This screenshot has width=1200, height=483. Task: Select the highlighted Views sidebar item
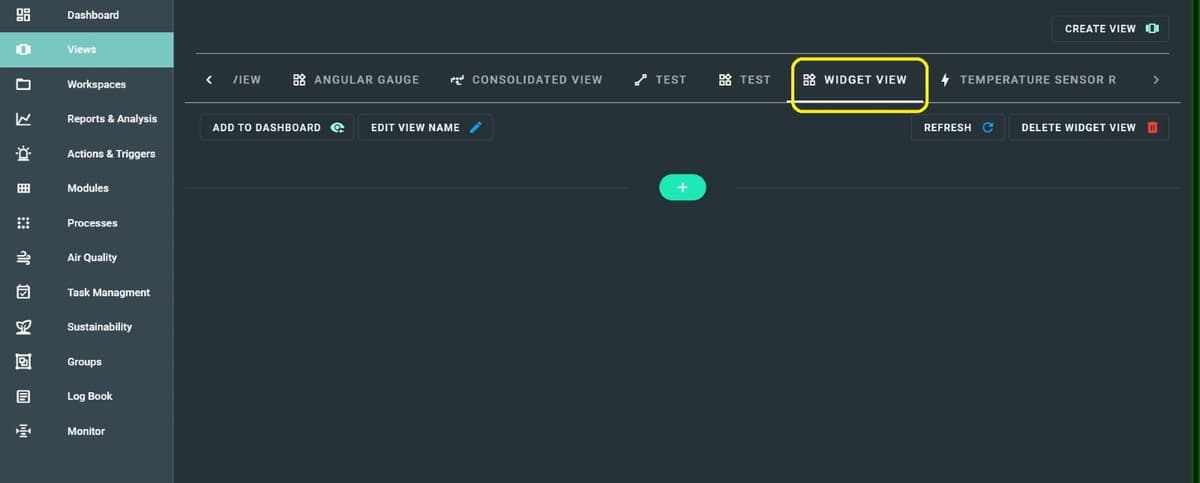coord(87,50)
